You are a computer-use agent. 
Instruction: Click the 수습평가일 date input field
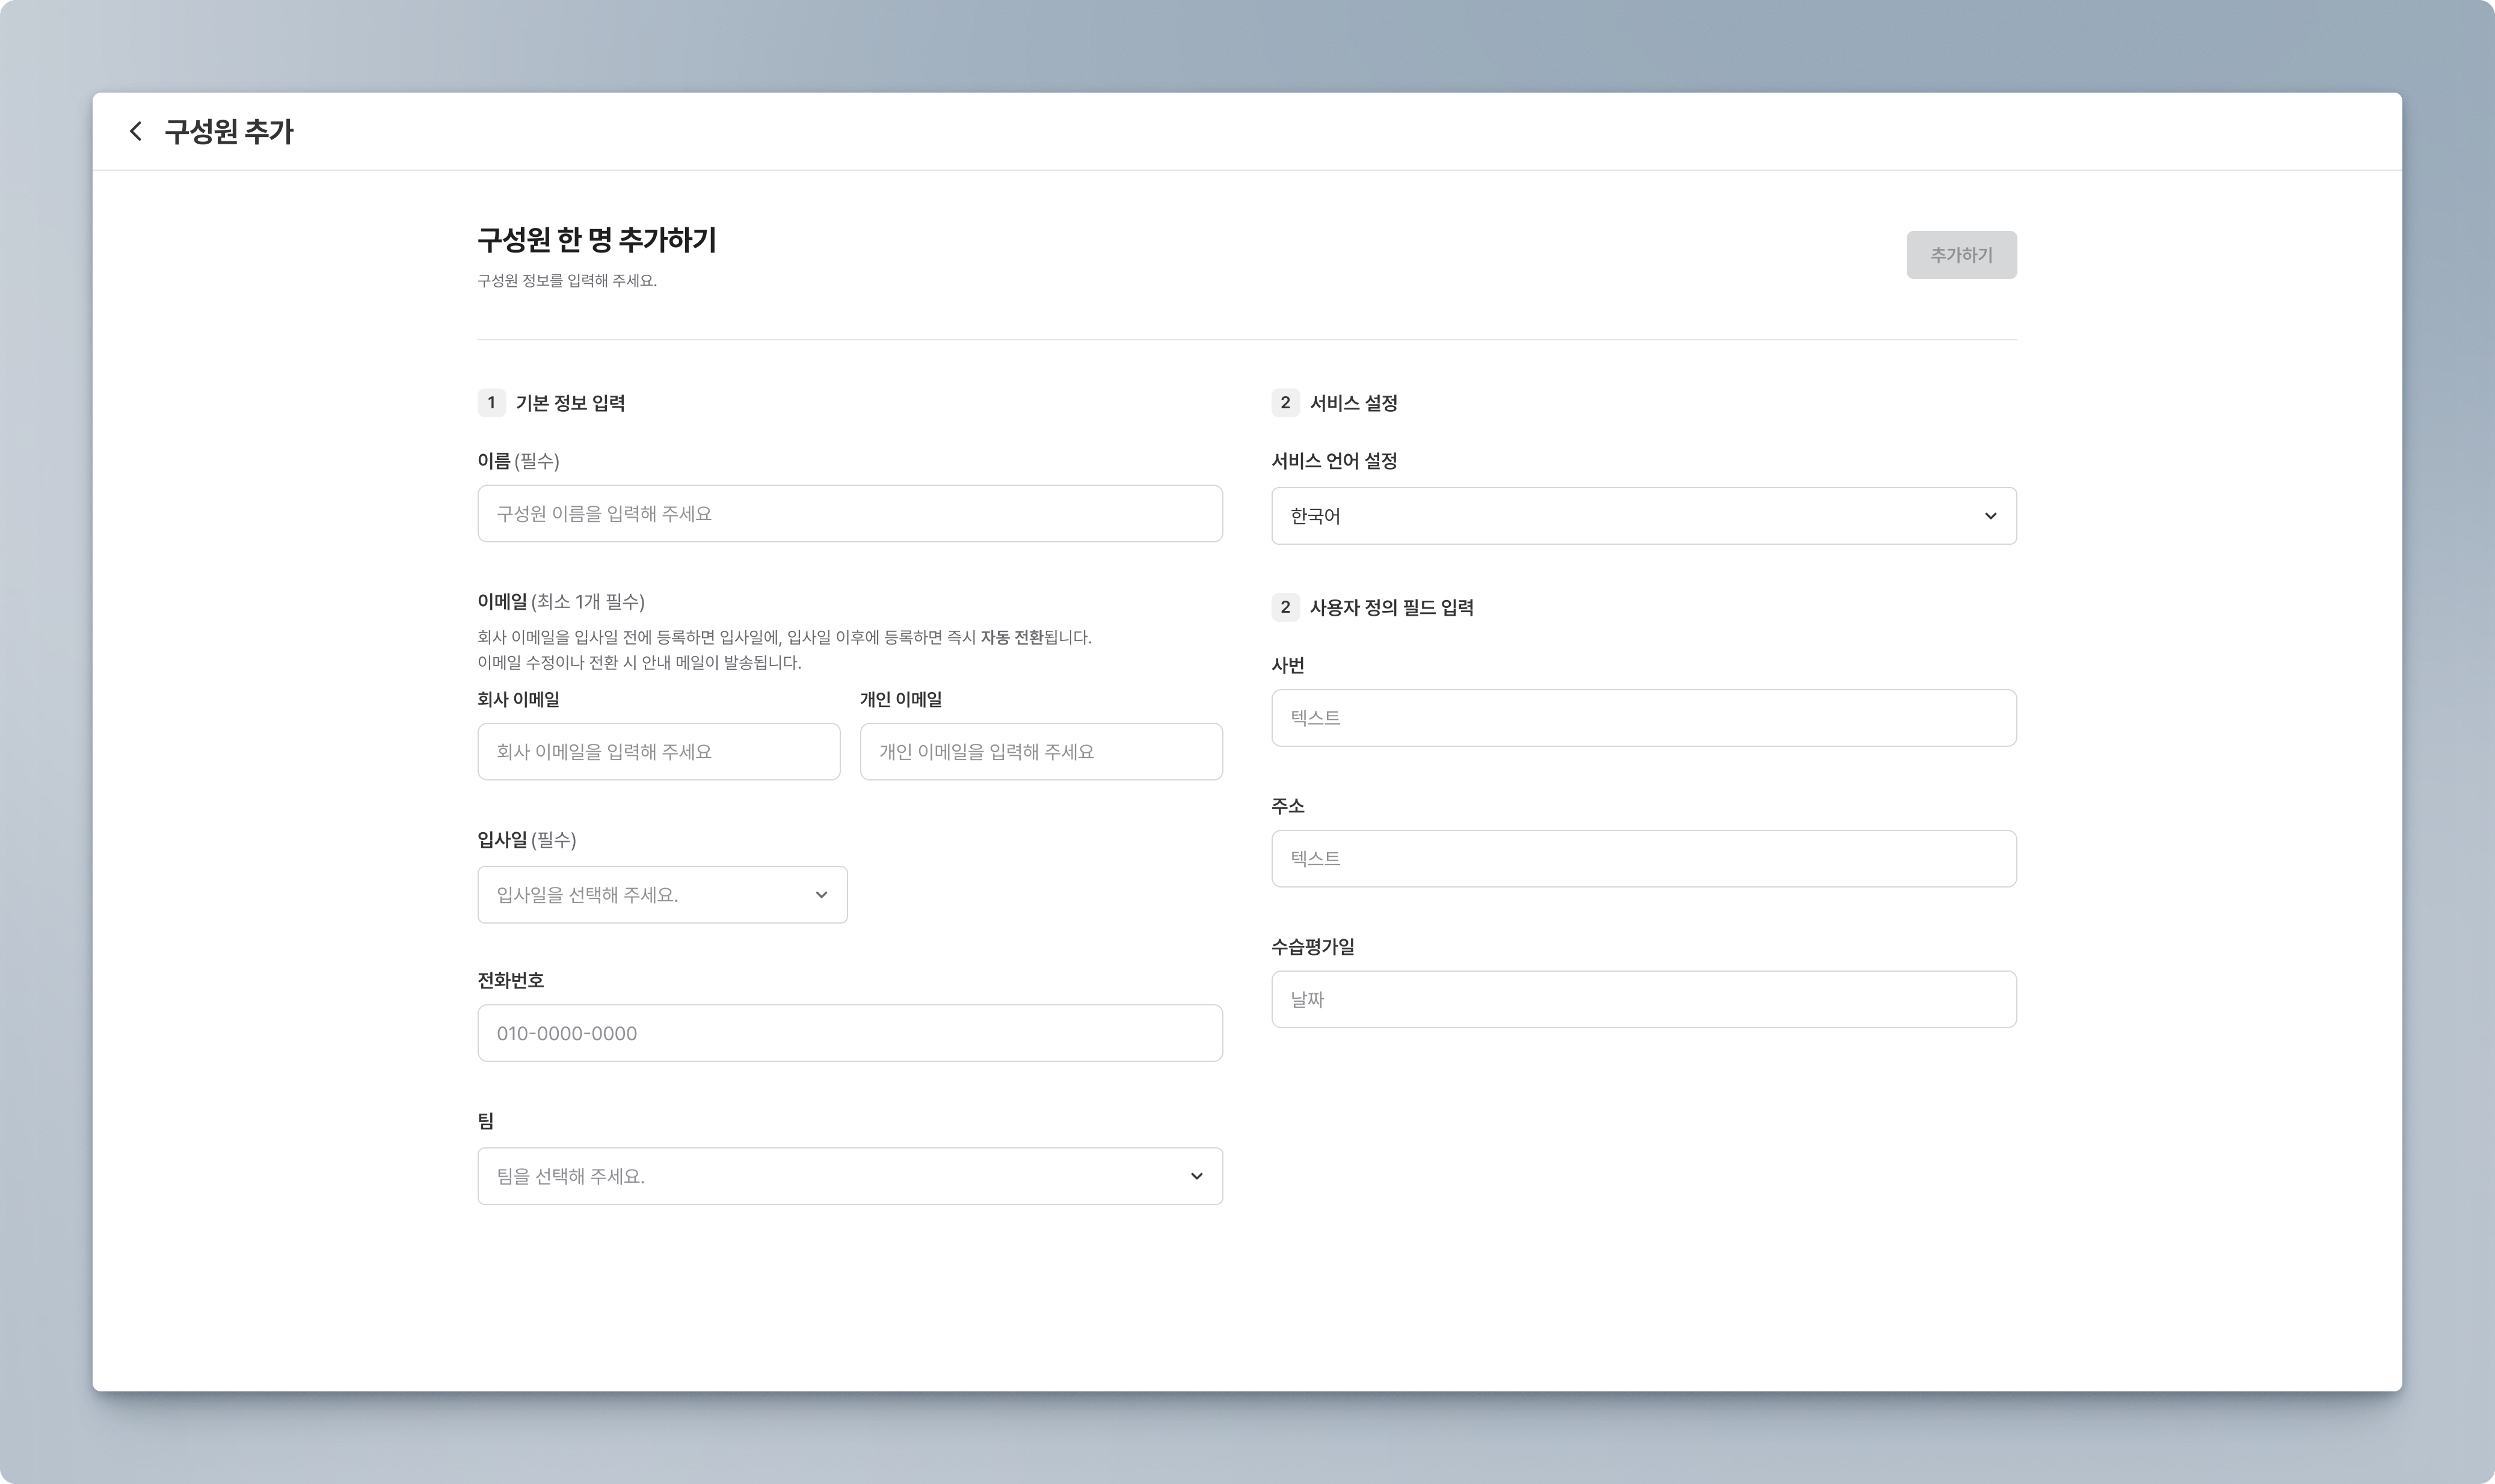click(1643, 999)
